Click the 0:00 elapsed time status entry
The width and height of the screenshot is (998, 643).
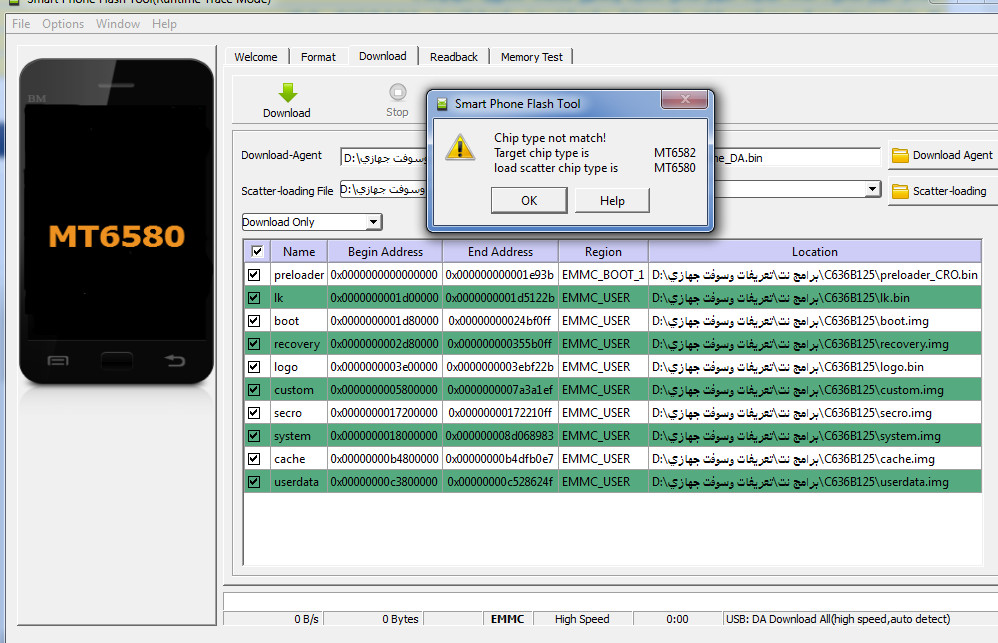[x=677, y=619]
